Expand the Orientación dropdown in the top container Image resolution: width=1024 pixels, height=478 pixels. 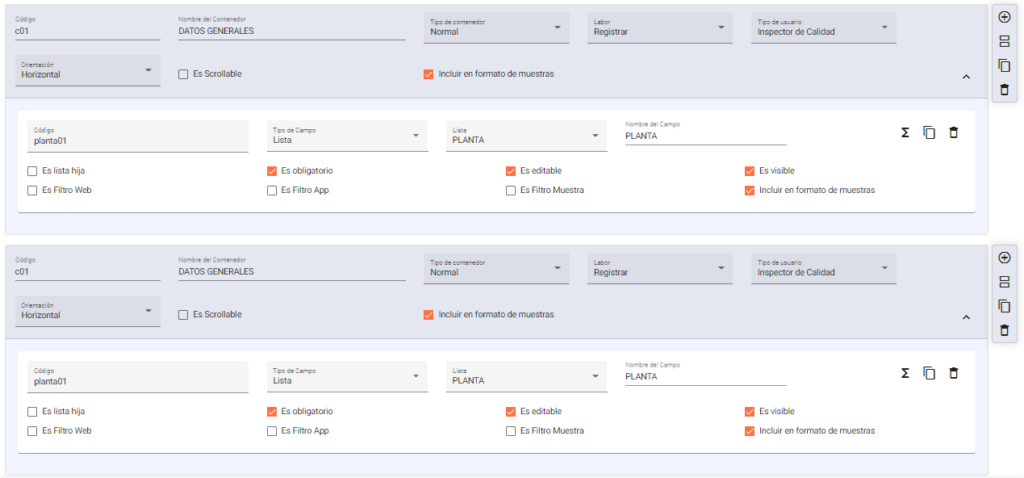pyautogui.click(x=88, y=70)
